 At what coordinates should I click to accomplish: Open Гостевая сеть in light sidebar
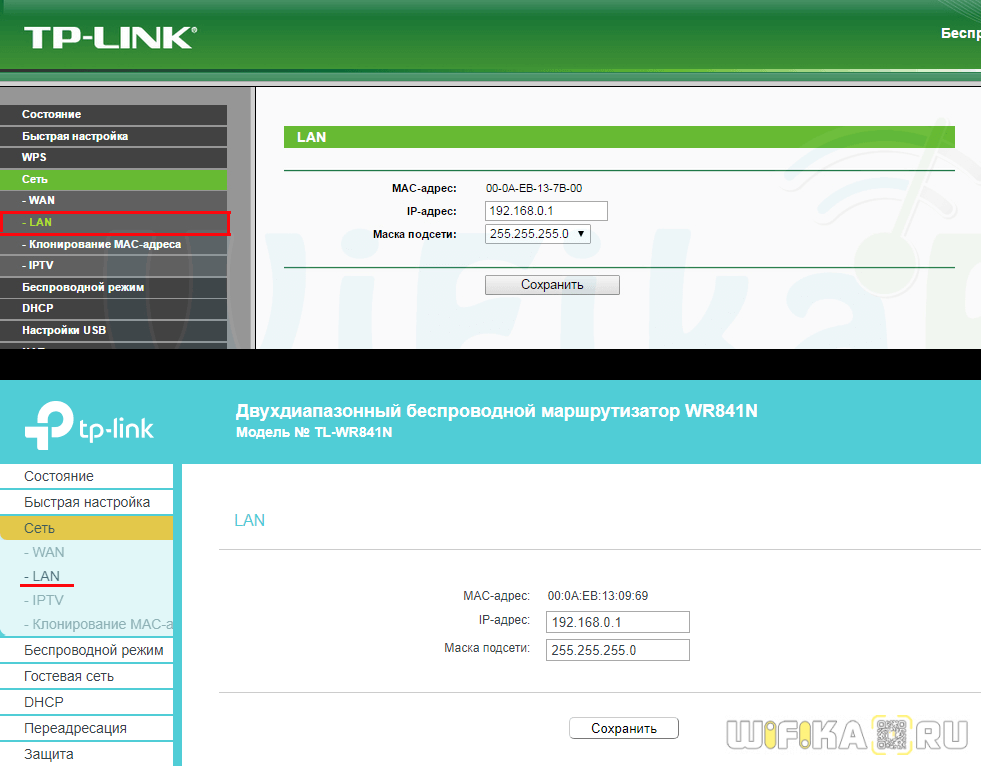click(x=69, y=676)
